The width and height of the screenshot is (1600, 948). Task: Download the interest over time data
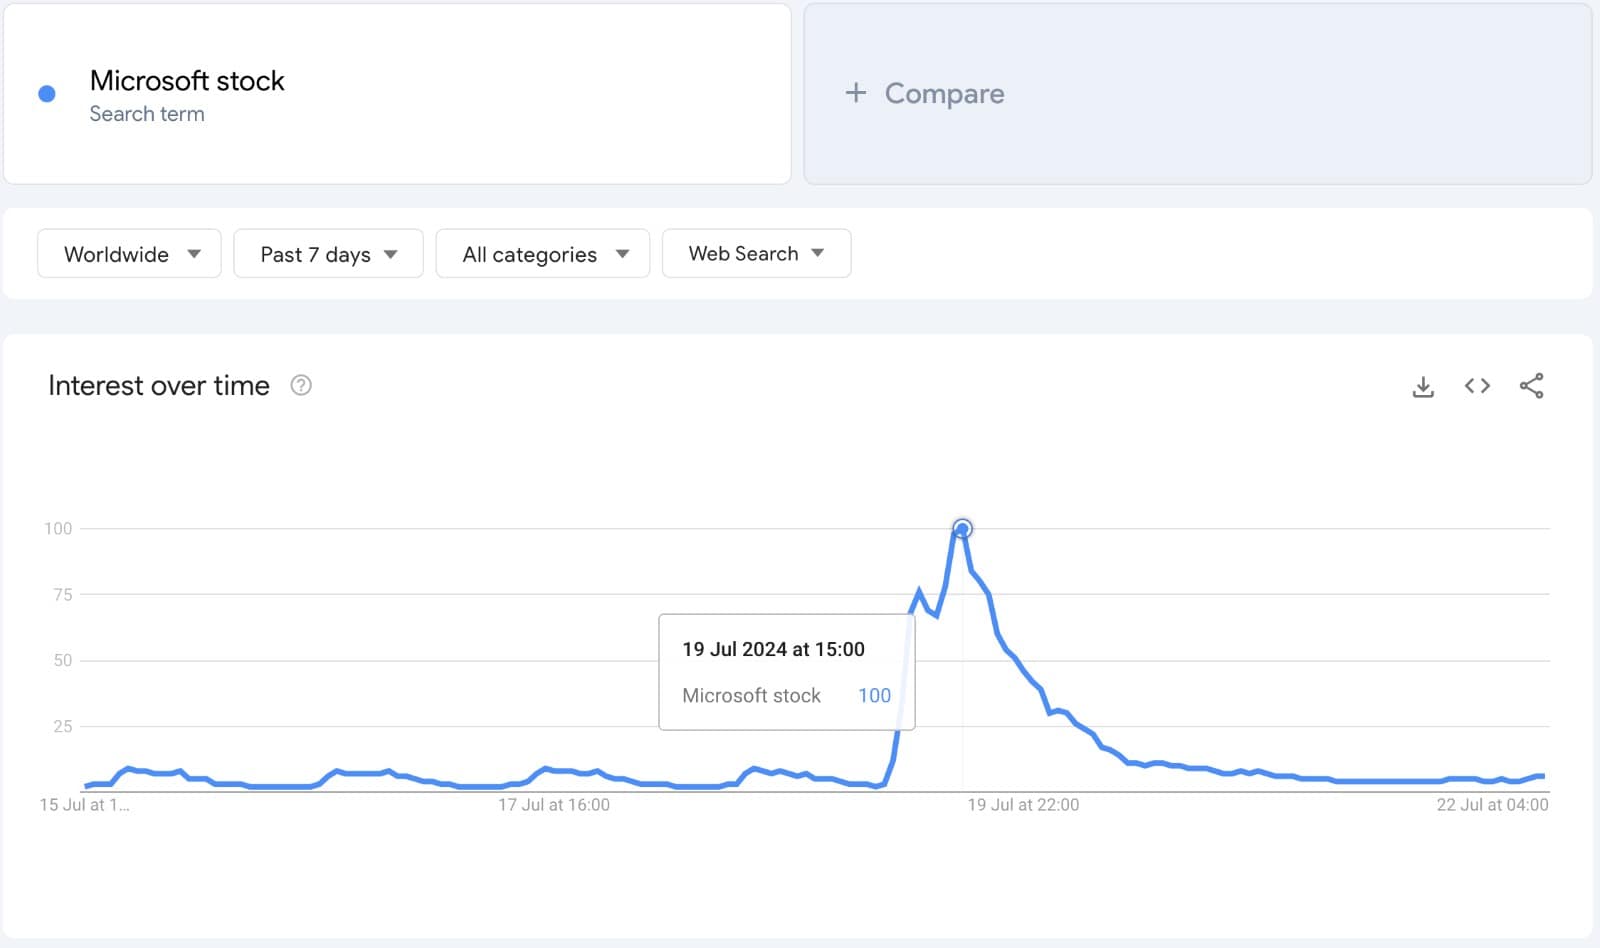(1423, 386)
